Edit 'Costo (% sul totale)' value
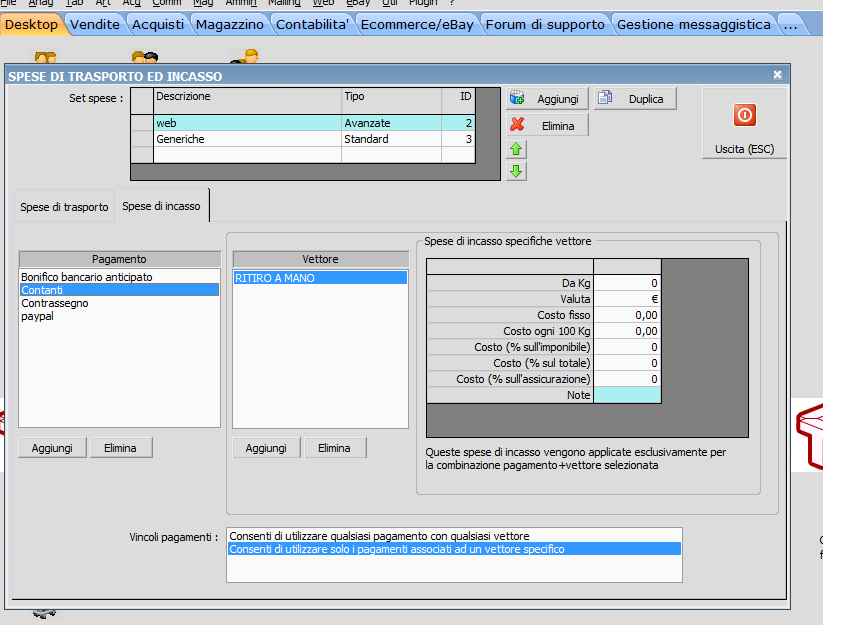The height and width of the screenshot is (625, 864). 627,363
